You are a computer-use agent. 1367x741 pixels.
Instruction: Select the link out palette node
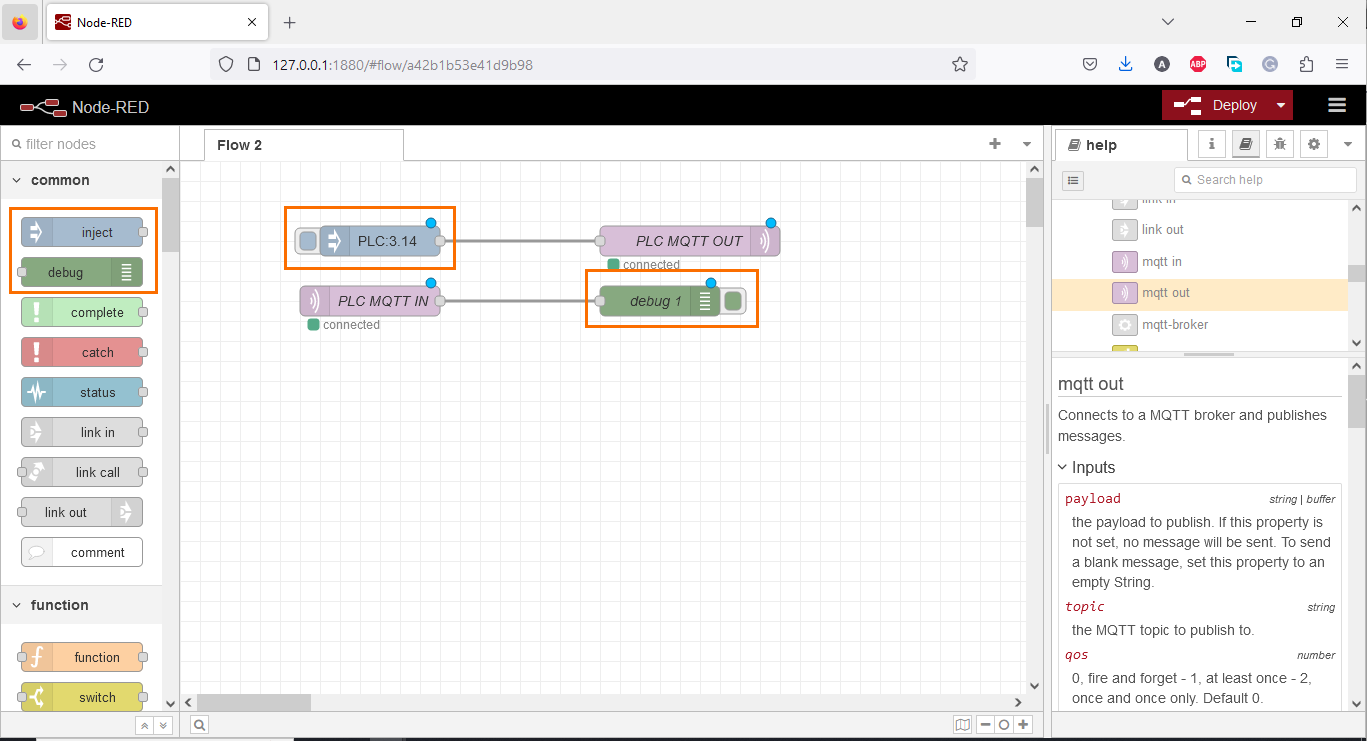click(x=82, y=512)
